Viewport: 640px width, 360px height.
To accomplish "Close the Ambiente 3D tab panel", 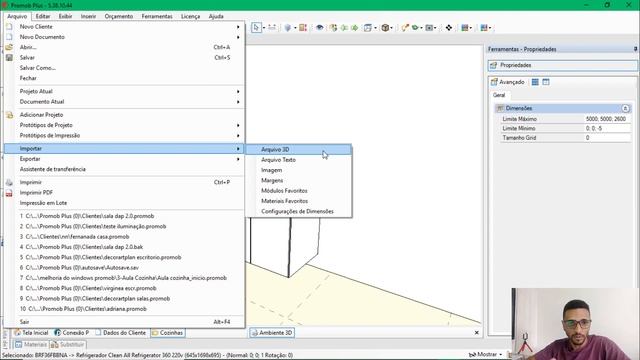I will [476, 333].
